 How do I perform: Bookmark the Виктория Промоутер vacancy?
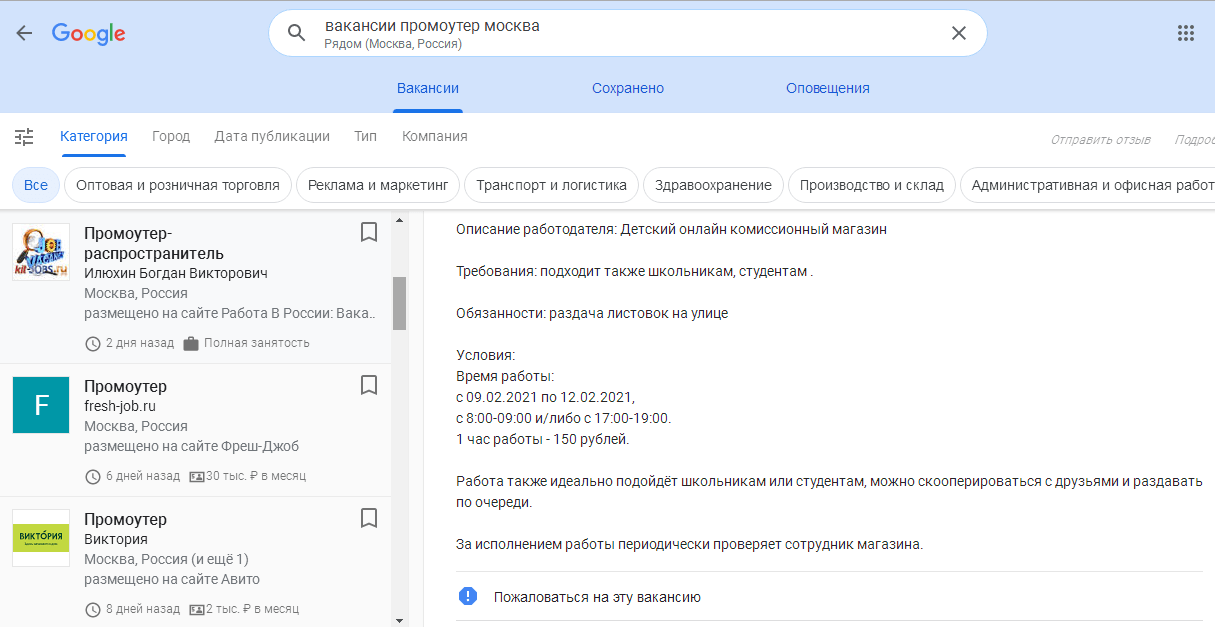[368, 518]
